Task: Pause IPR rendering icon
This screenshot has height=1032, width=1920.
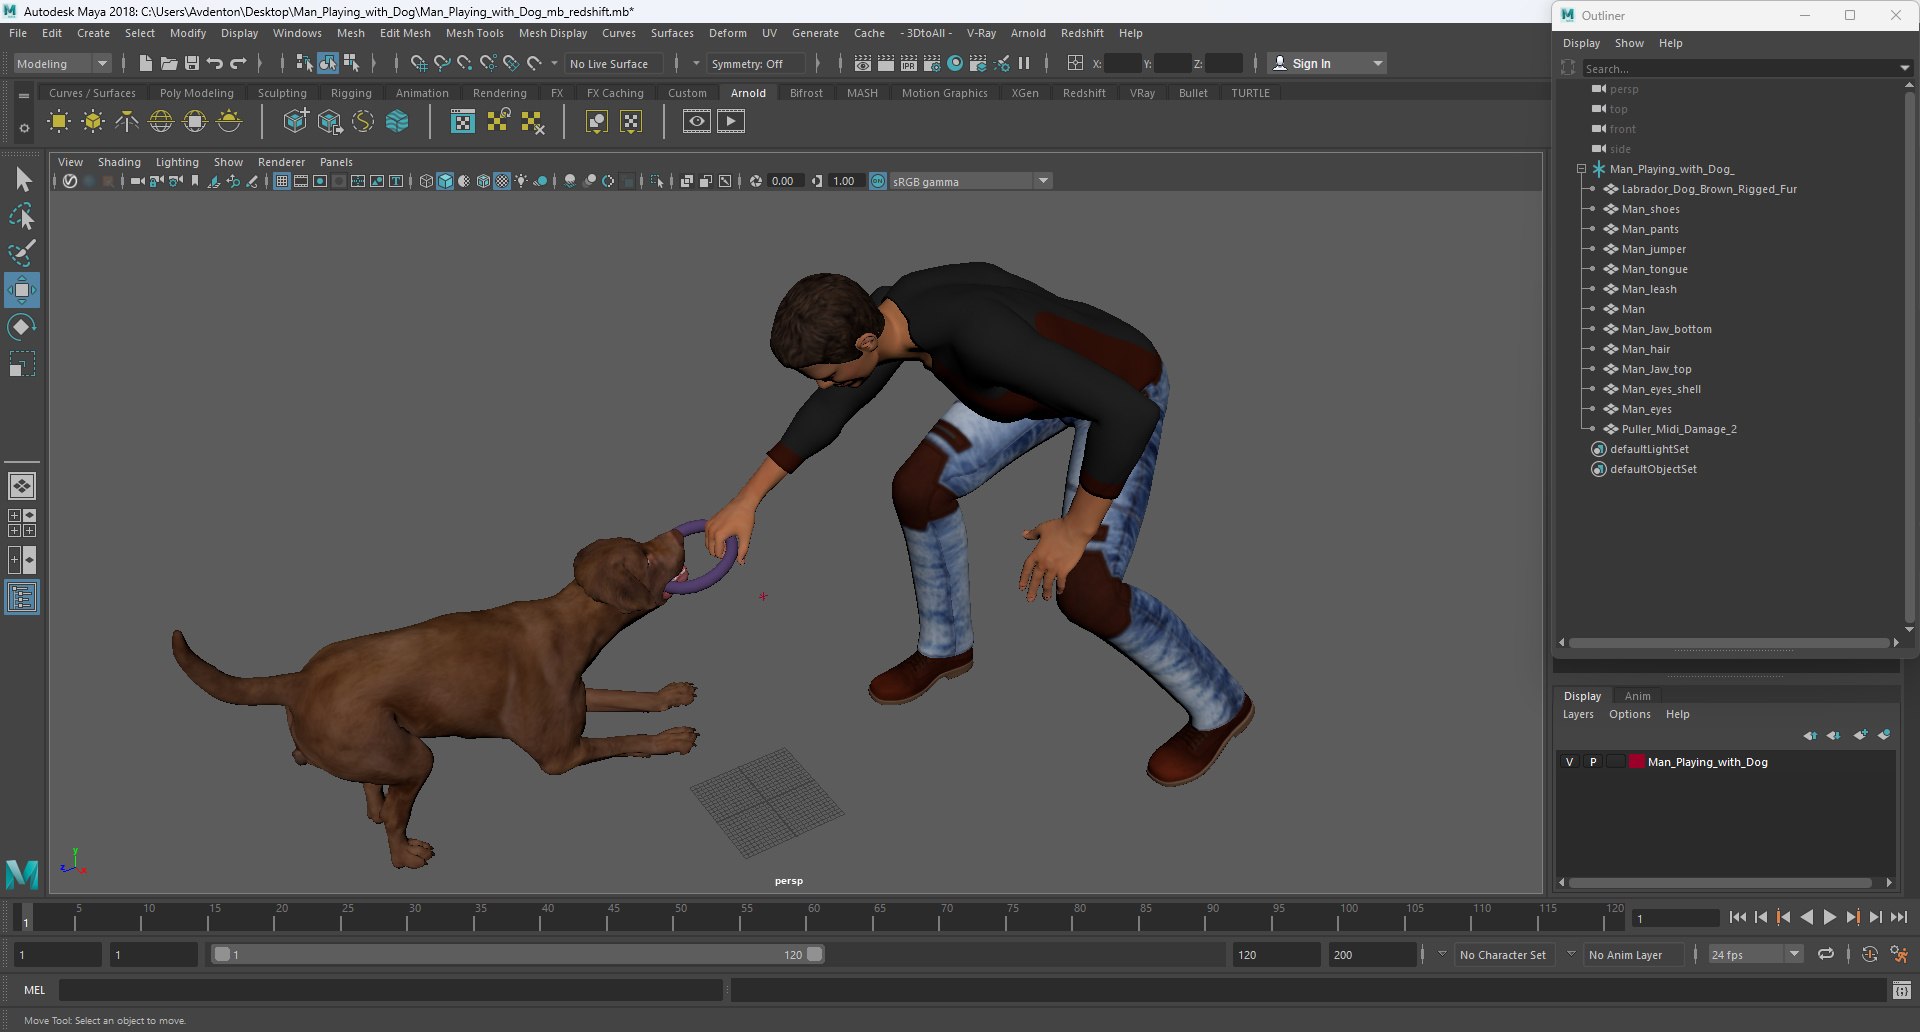Action: (x=1024, y=63)
